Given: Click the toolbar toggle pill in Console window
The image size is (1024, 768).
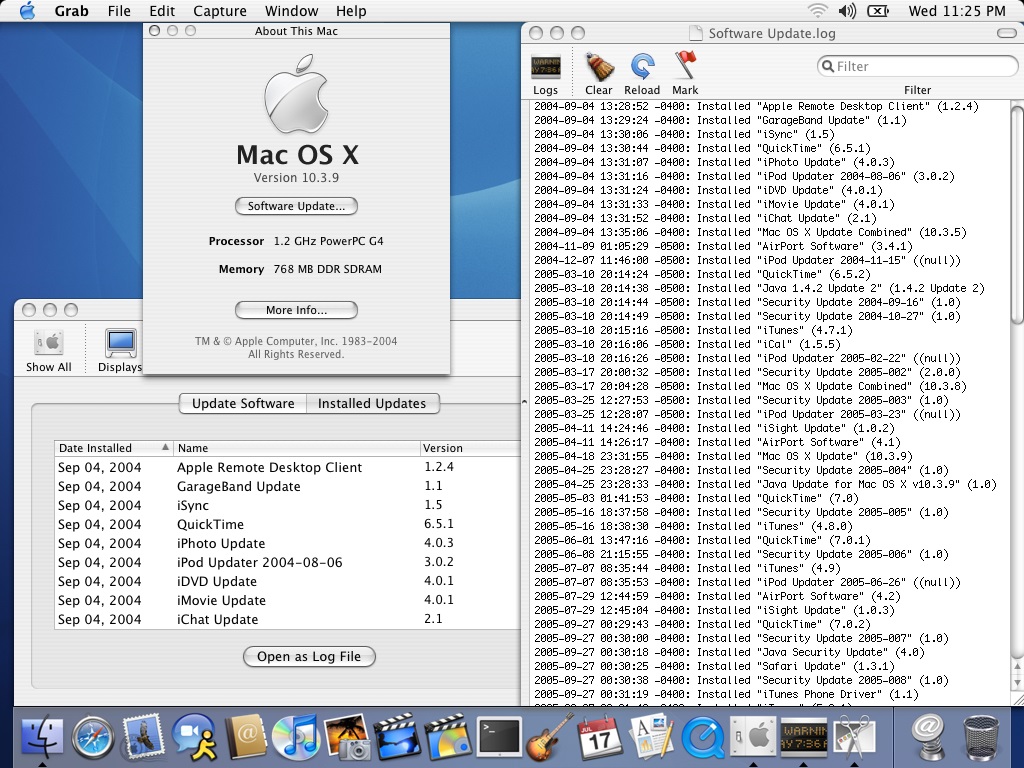Looking at the screenshot, I should [1006, 33].
